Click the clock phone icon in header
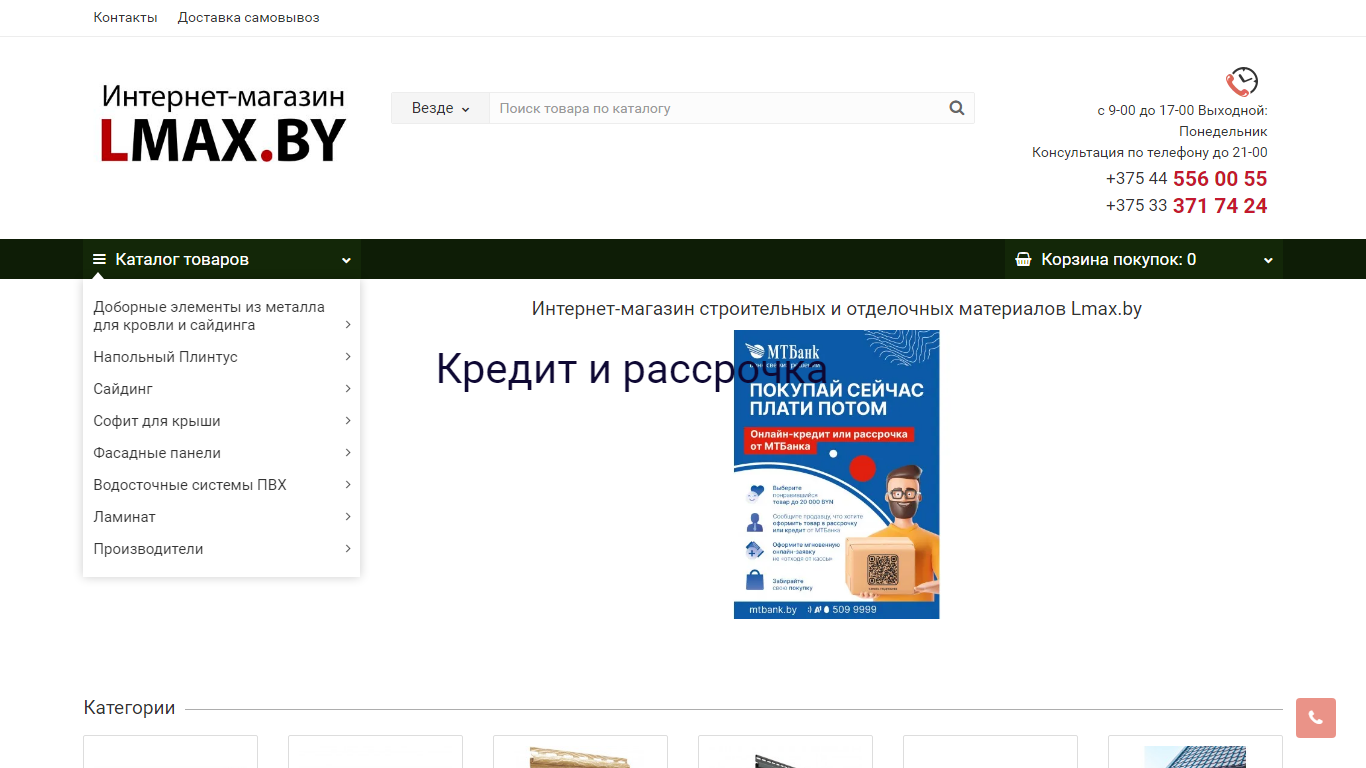This screenshot has height=768, width=1366. click(x=1242, y=82)
